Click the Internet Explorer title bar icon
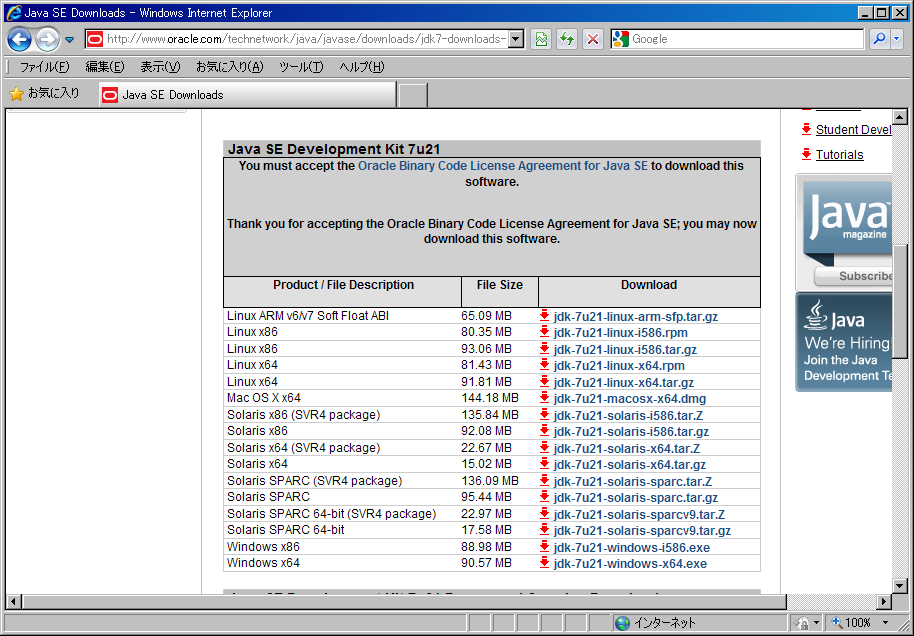Screen dimensions: 914x636 tap(13, 12)
